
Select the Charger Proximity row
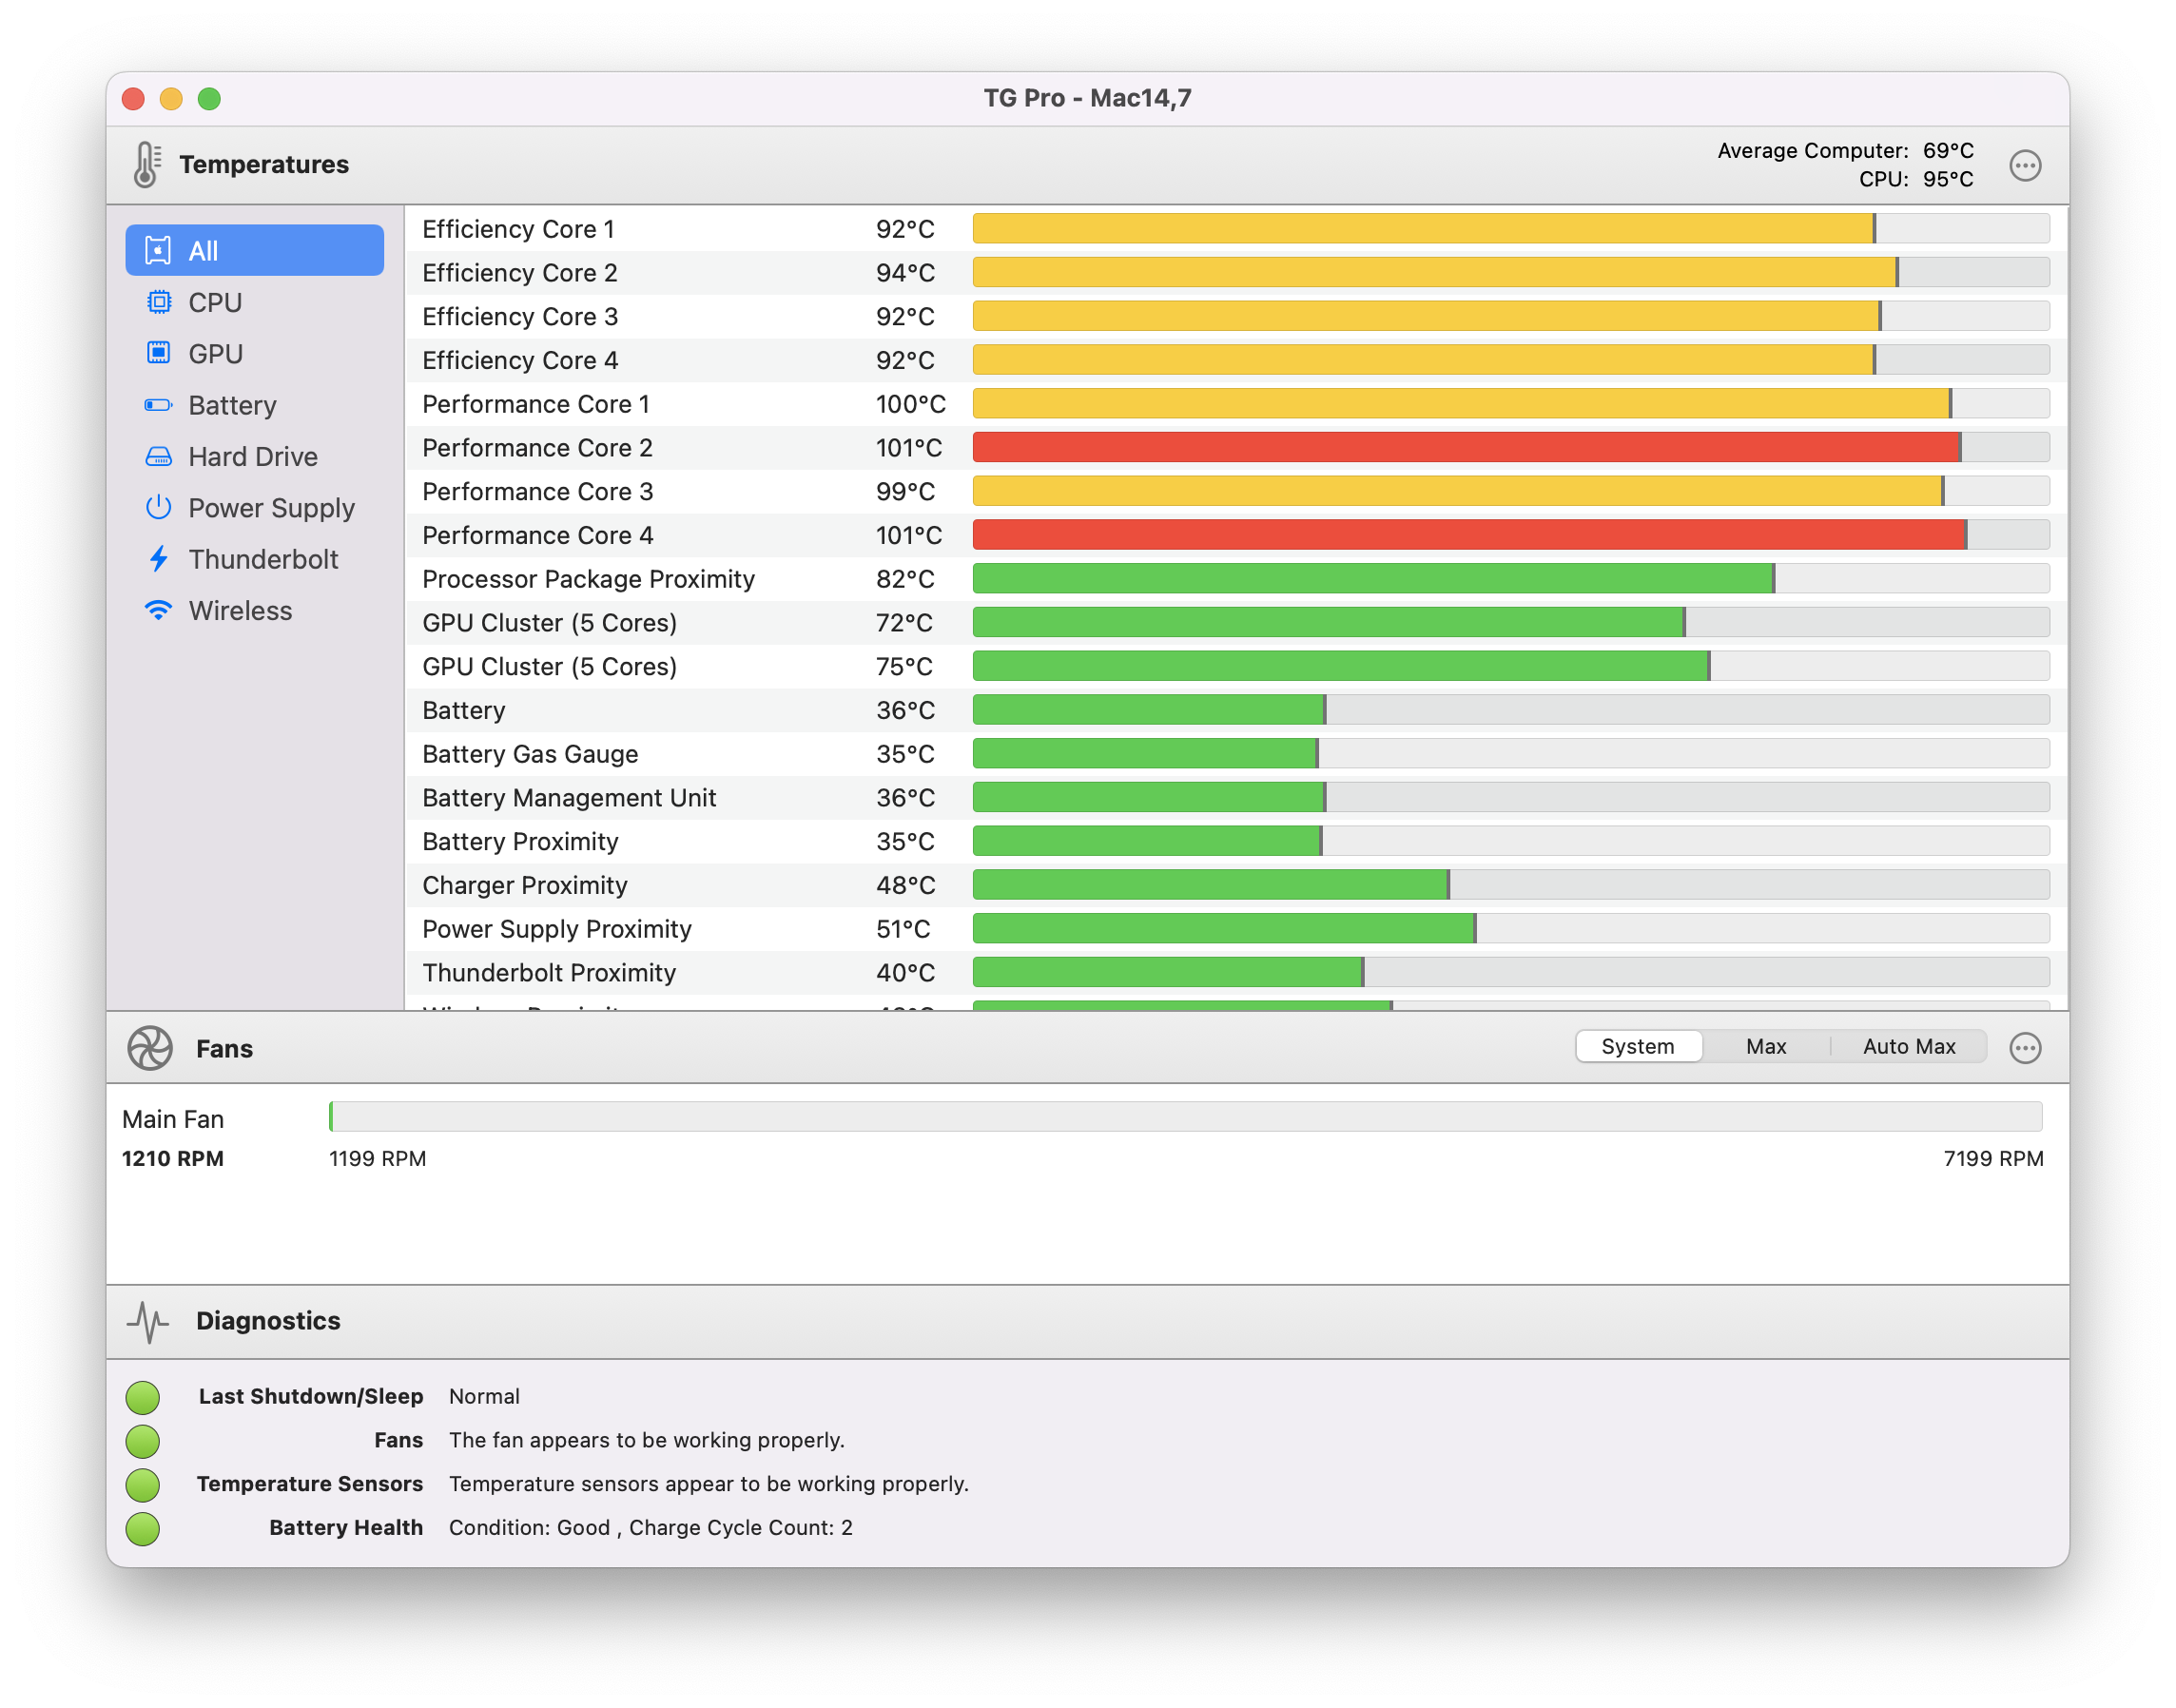pos(1235,885)
